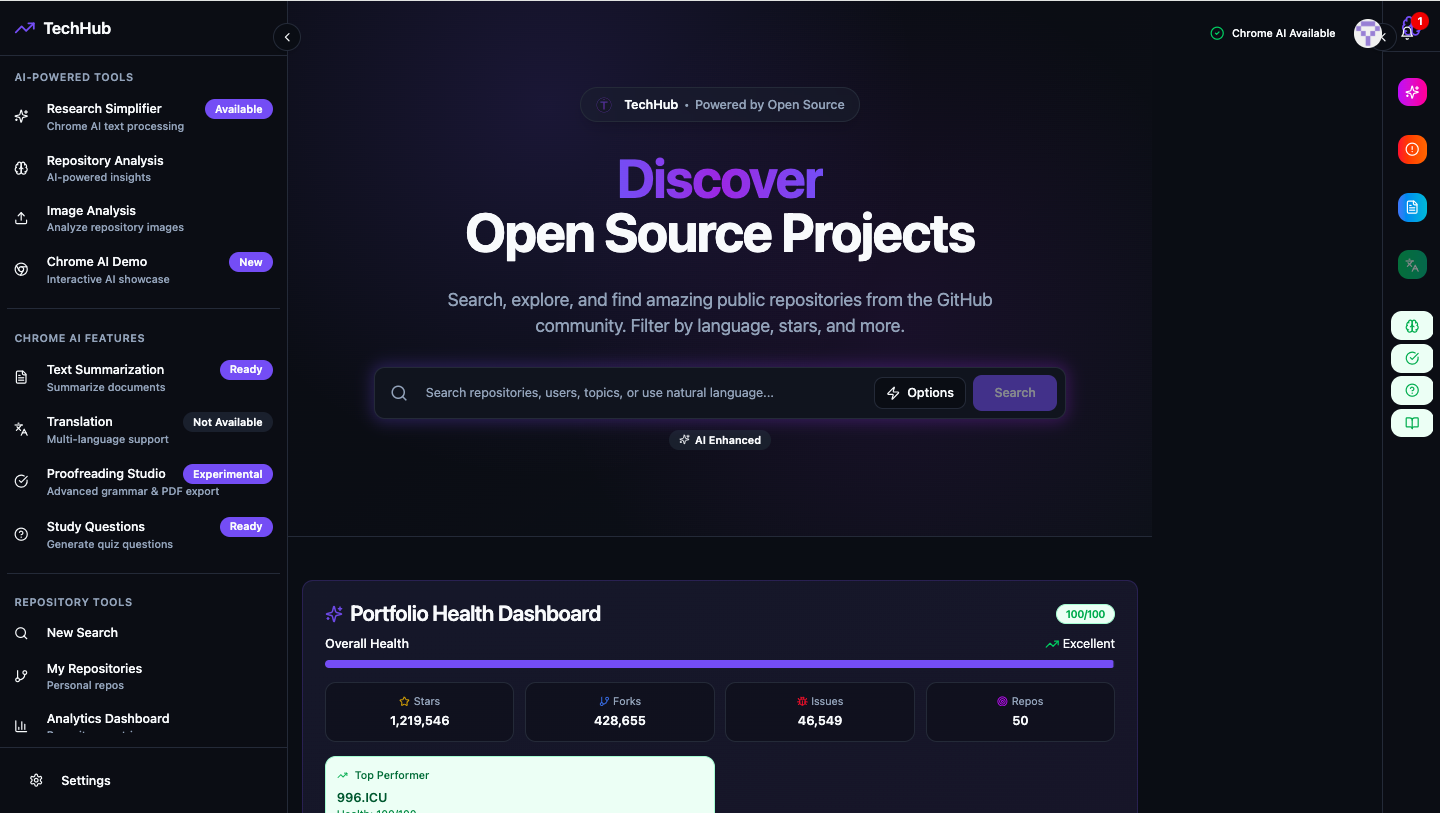Screen dimensions: 1440x813
Task: Open Chrome AI Demo
Action: pos(144,269)
